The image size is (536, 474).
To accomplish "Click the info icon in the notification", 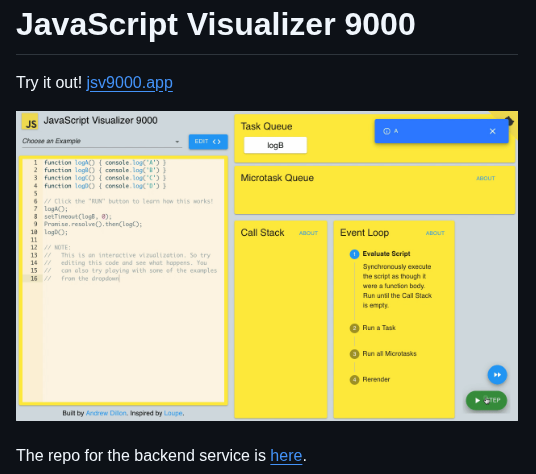I will click(387, 131).
